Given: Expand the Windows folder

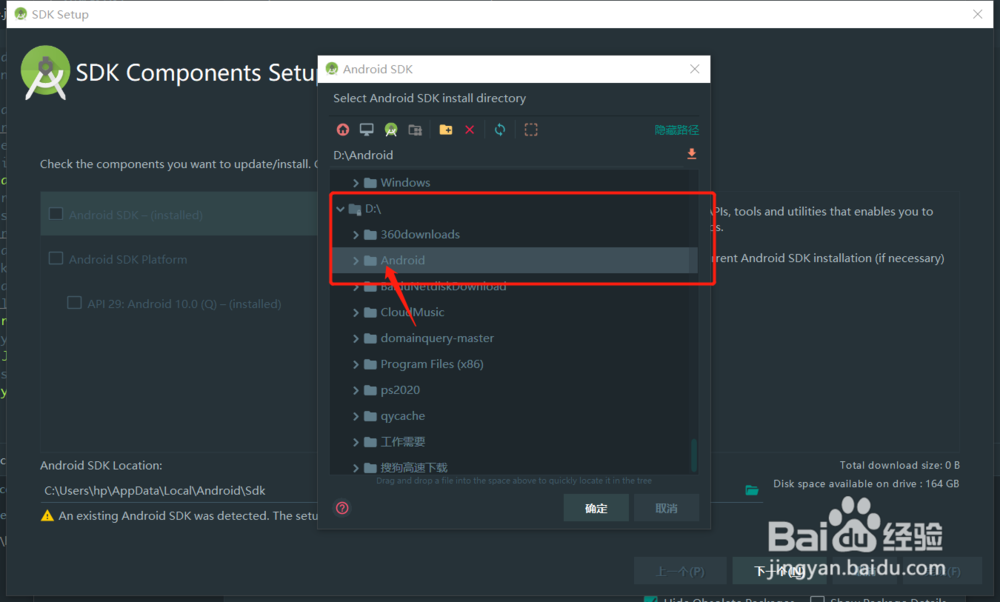Looking at the screenshot, I should (x=356, y=182).
